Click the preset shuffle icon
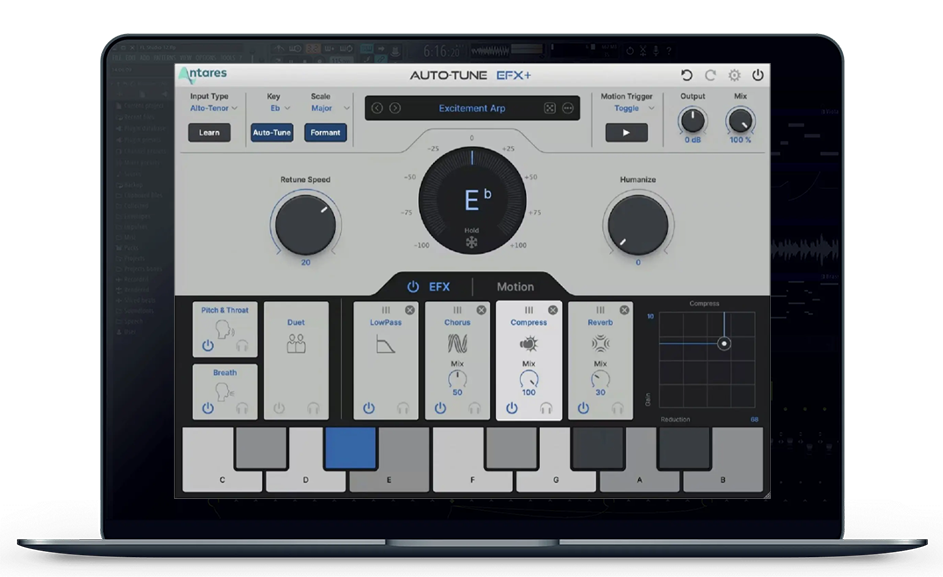The image size is (943, 577). pos(549,108)
